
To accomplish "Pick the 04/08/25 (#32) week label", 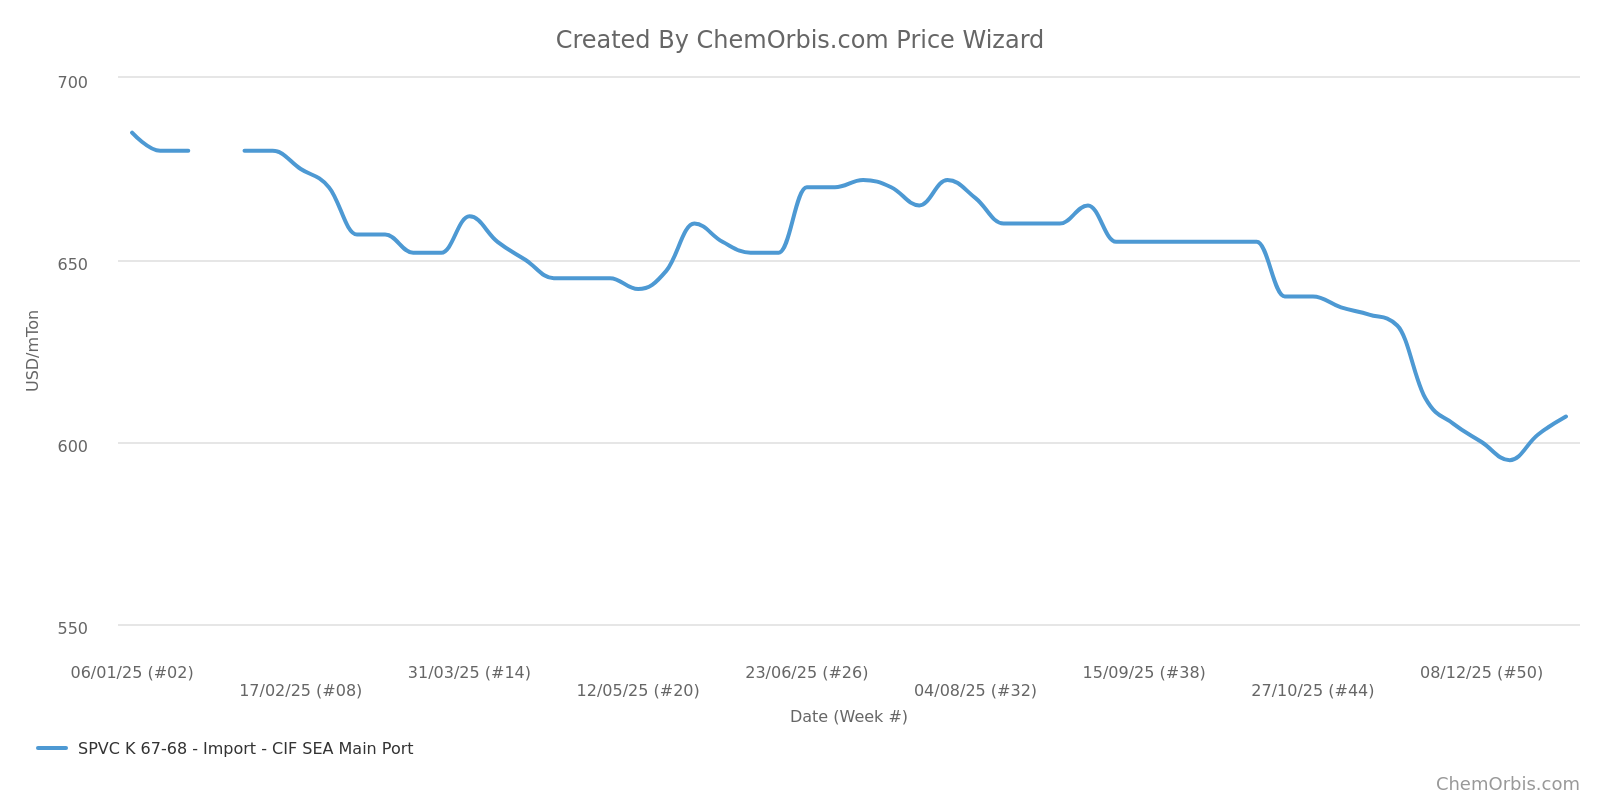I will point(975,691).
